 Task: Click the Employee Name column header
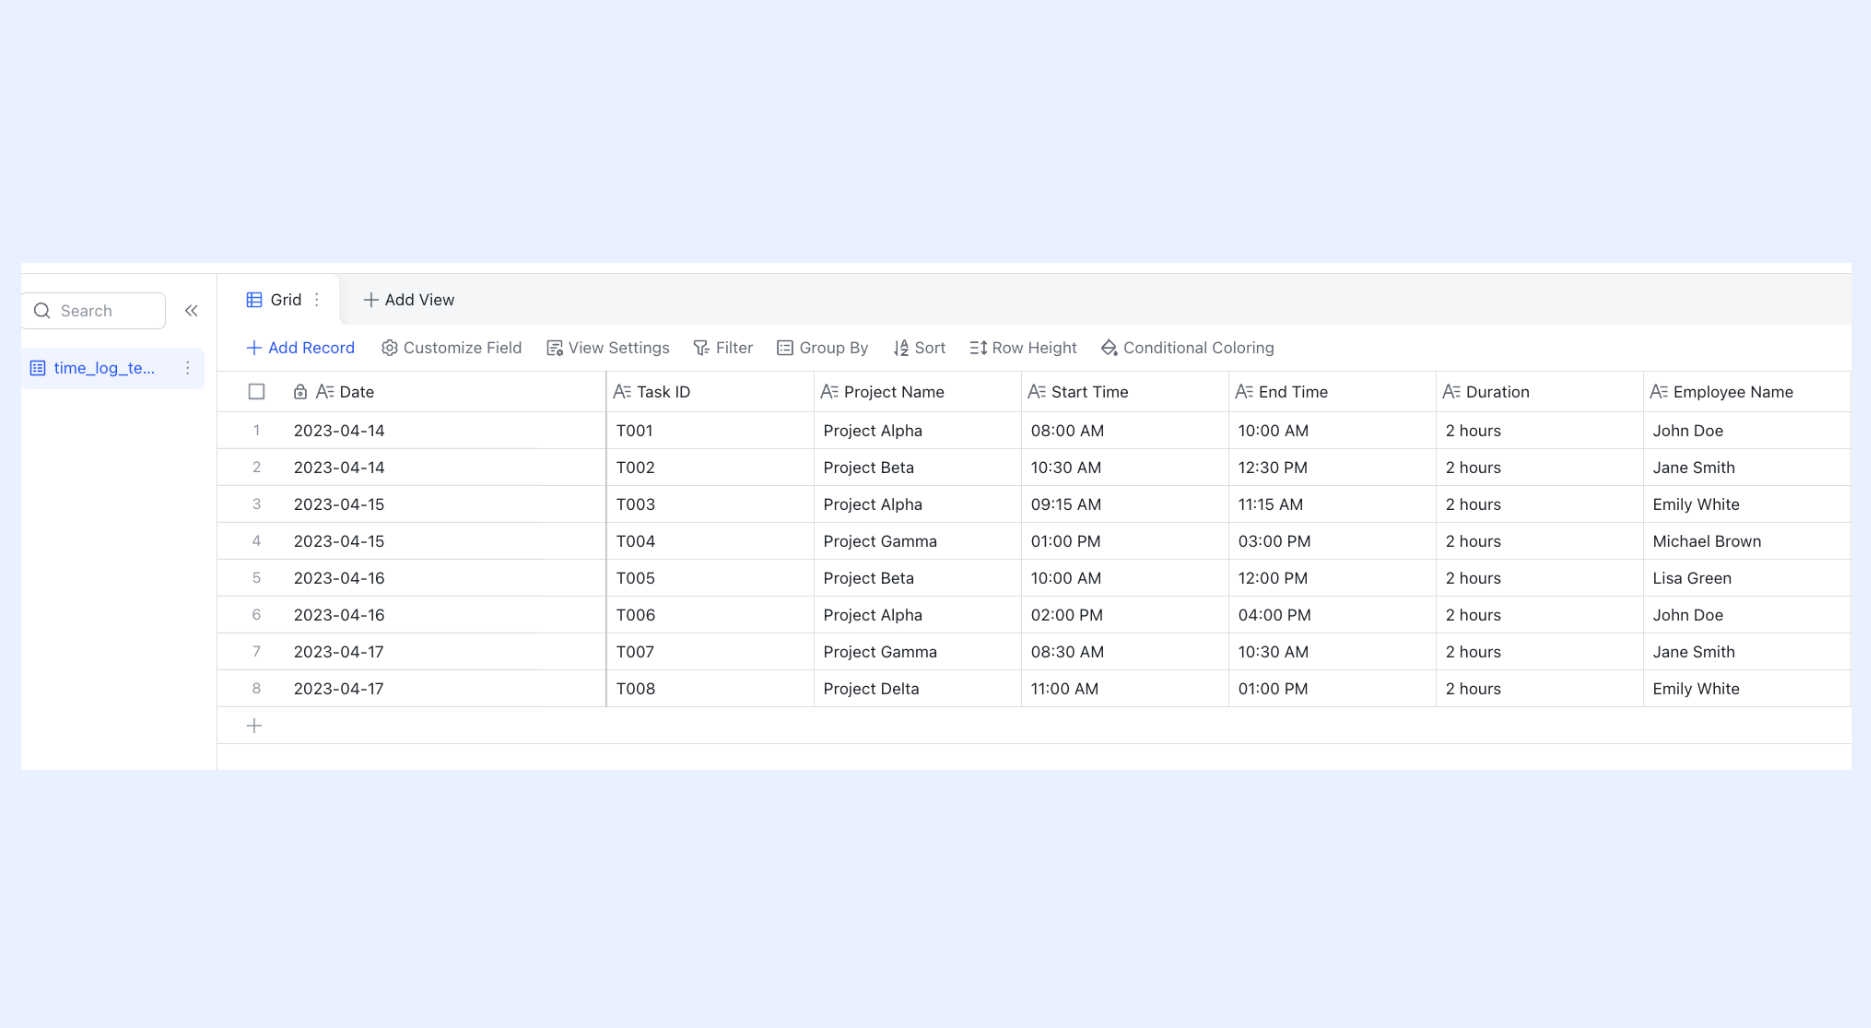tap(1747, 392)
